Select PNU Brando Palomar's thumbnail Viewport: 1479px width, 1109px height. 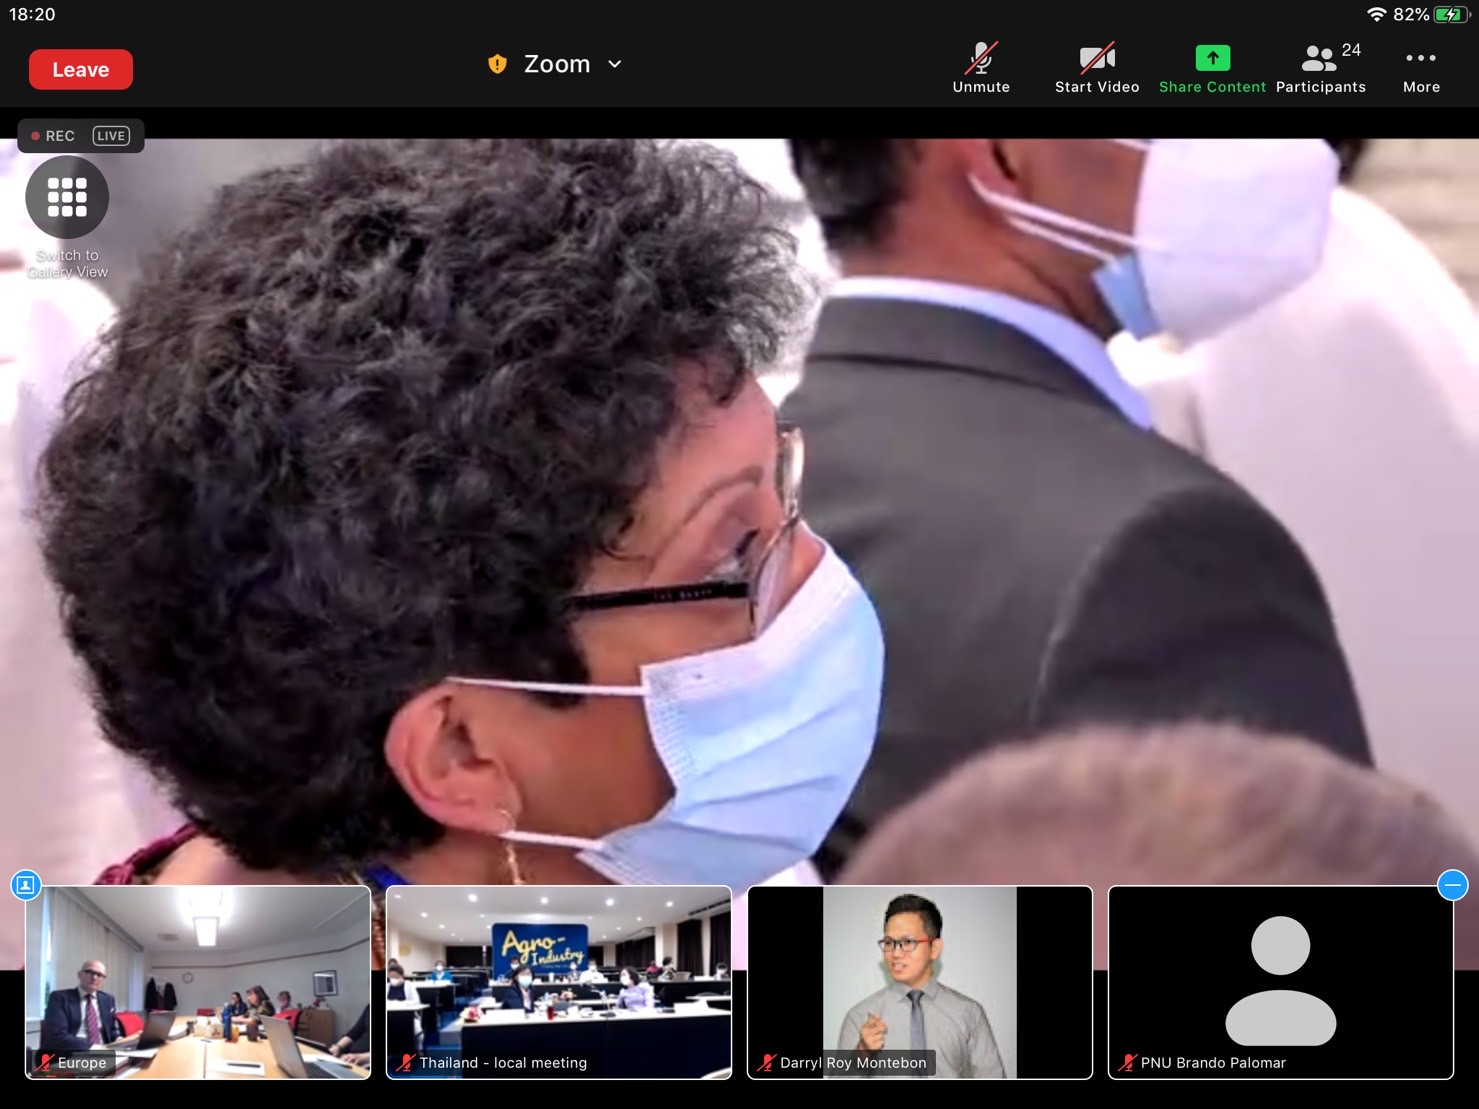coord(1281,982)
